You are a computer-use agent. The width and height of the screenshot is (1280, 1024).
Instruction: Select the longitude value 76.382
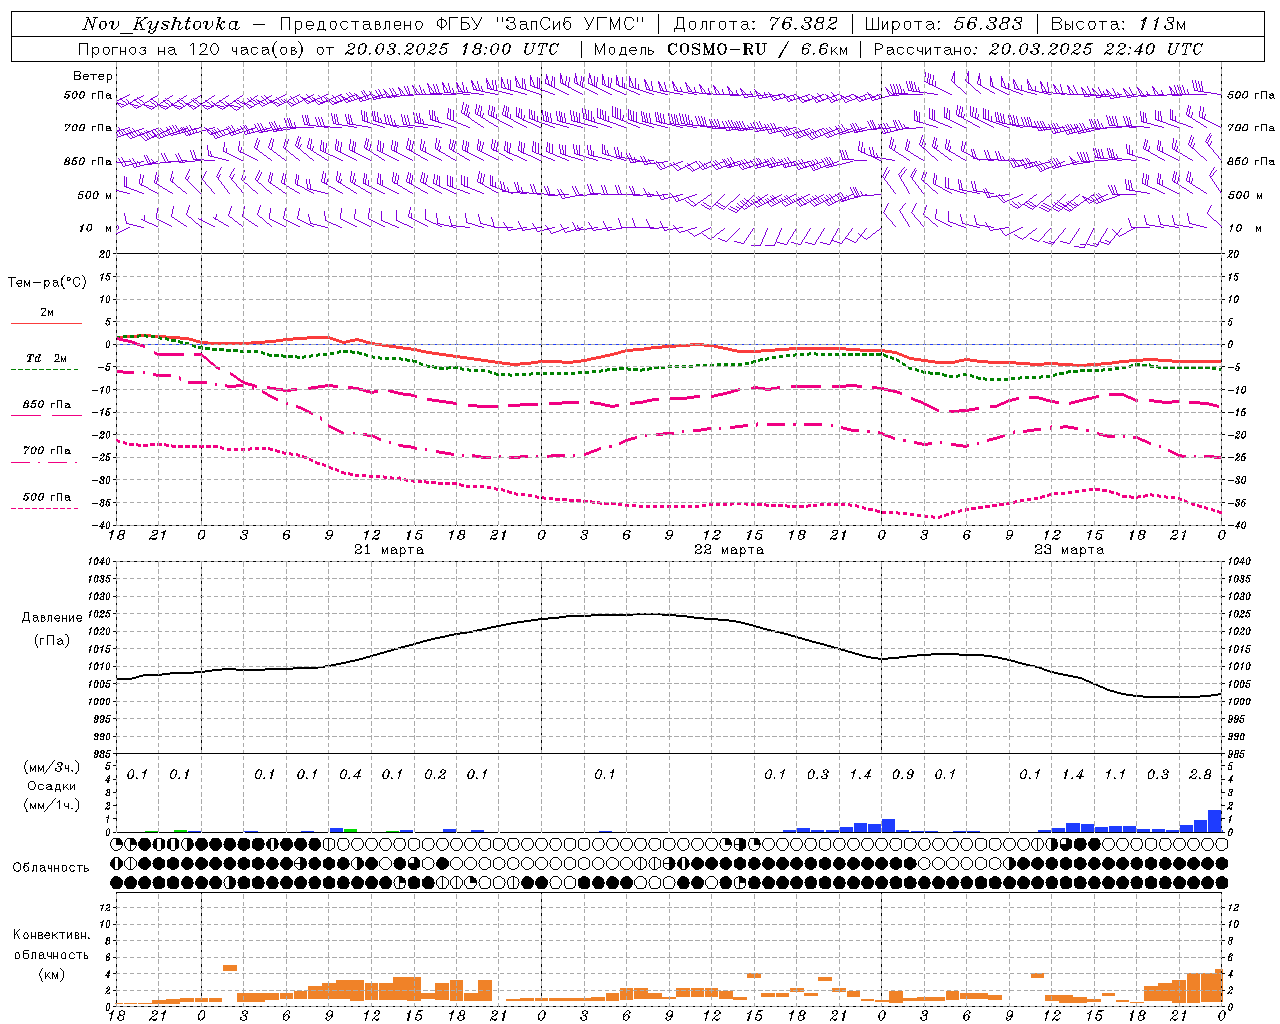click(805, 24)
